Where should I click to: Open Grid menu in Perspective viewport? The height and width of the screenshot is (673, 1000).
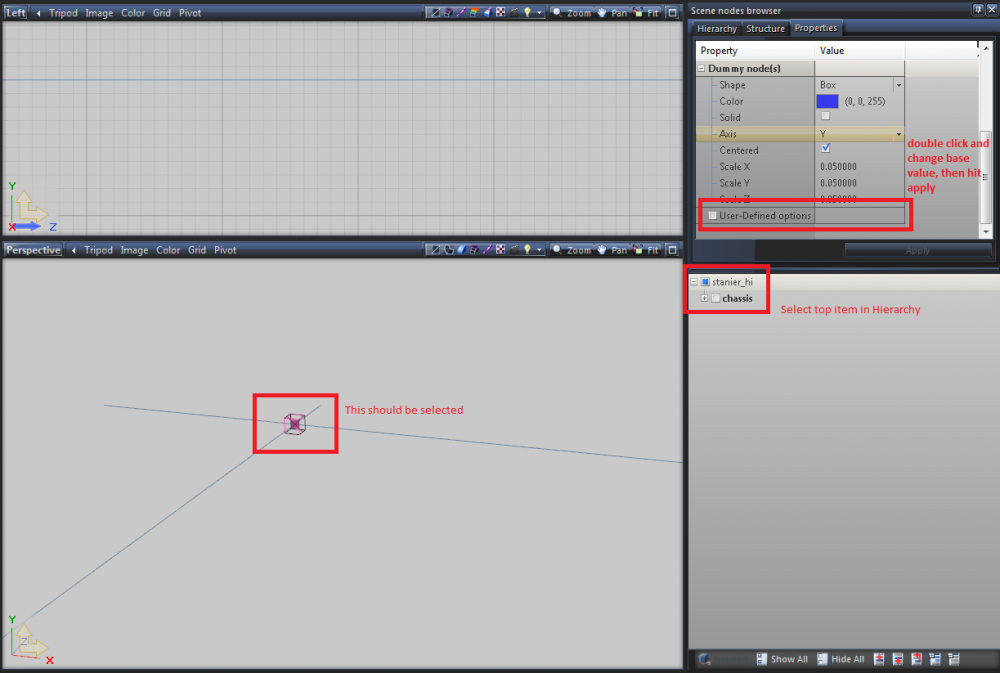pos(196,250)
